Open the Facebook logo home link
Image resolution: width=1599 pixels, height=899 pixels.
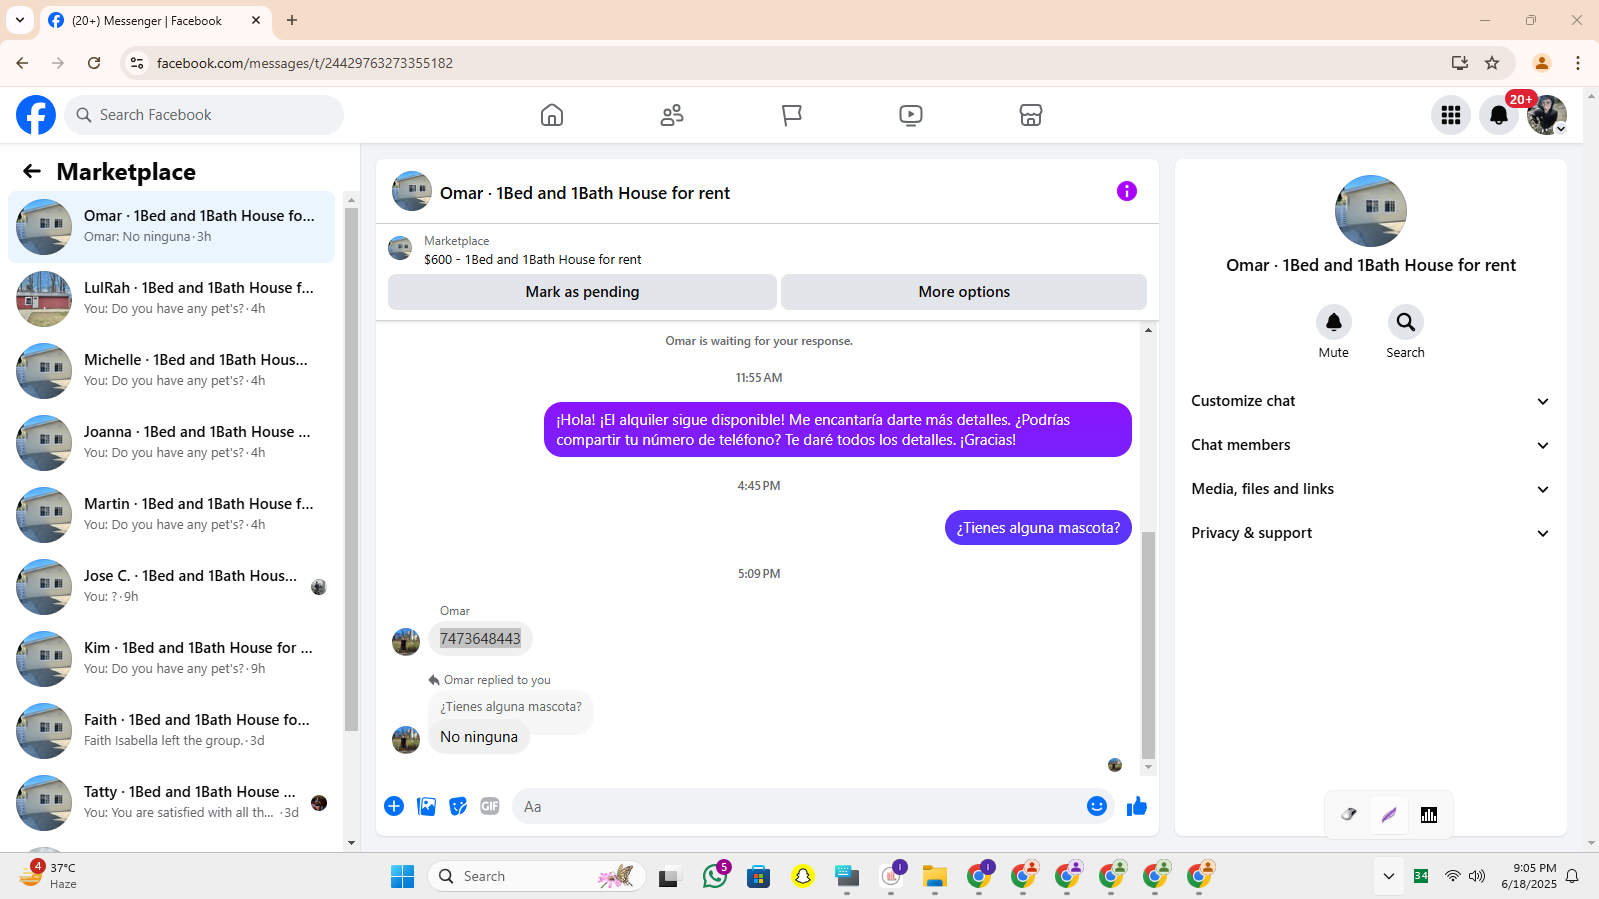36,115
